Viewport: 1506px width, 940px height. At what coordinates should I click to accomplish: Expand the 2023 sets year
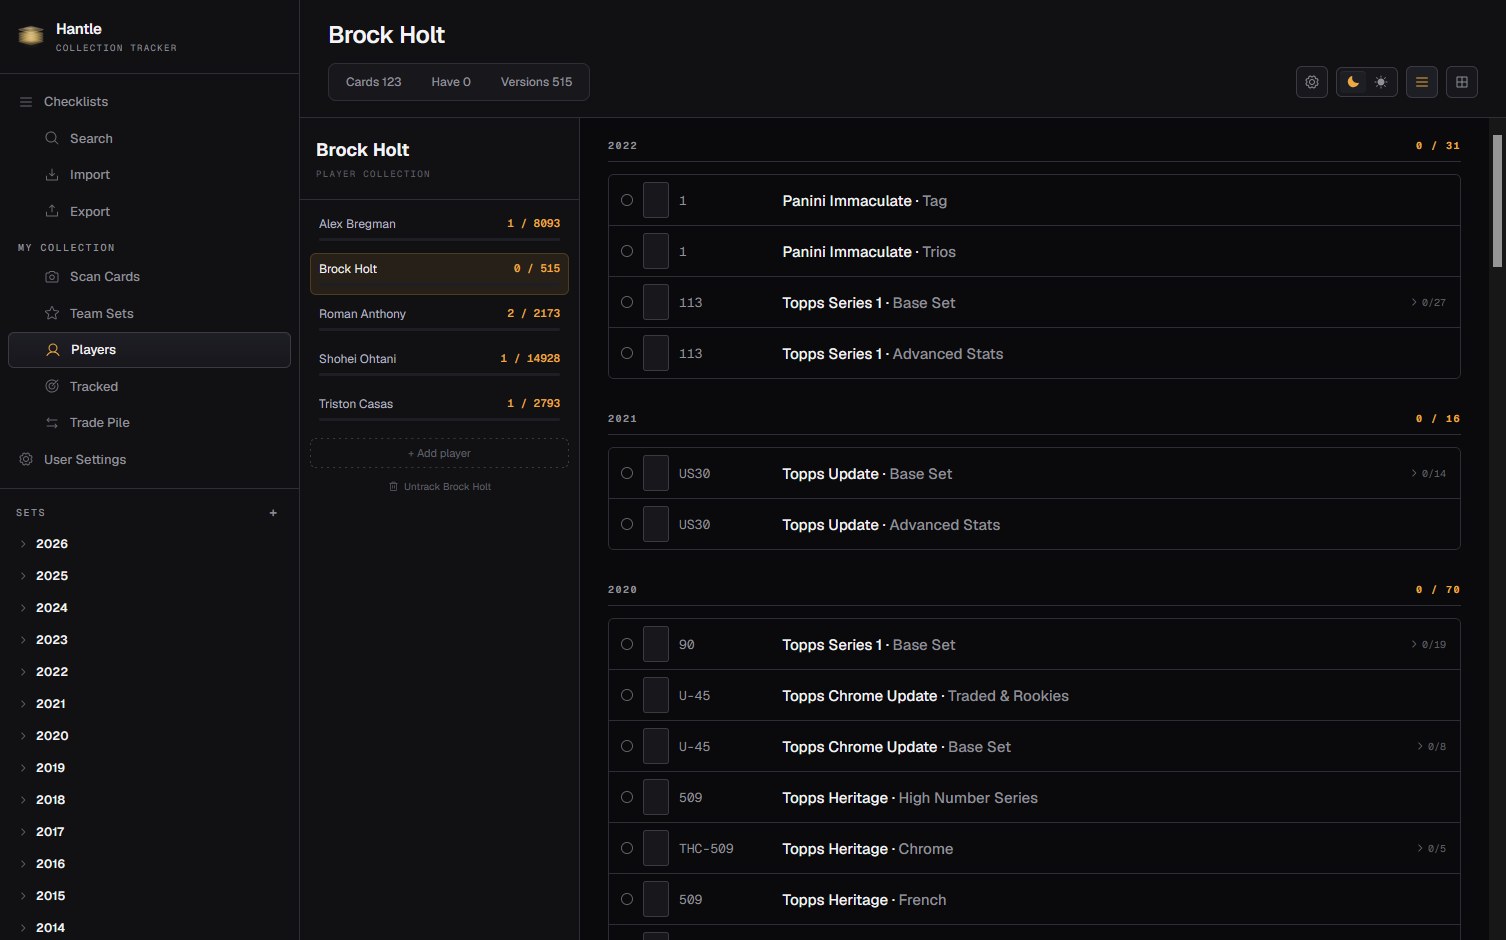pos(23,640)
